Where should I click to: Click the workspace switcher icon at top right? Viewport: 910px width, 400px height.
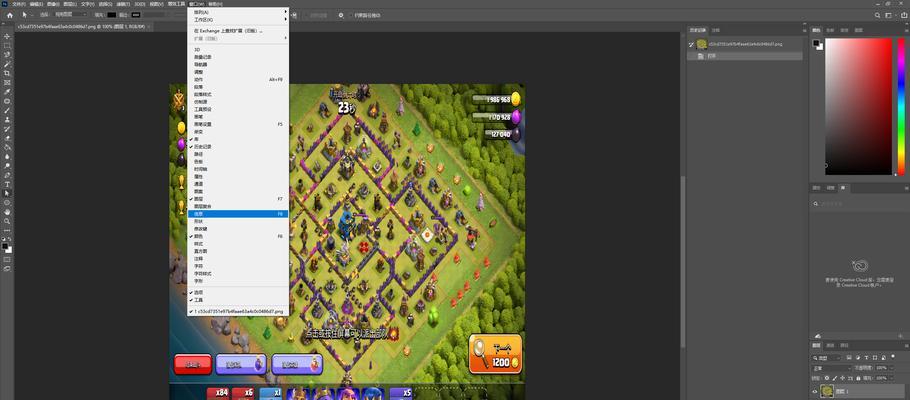coord(891,15)
